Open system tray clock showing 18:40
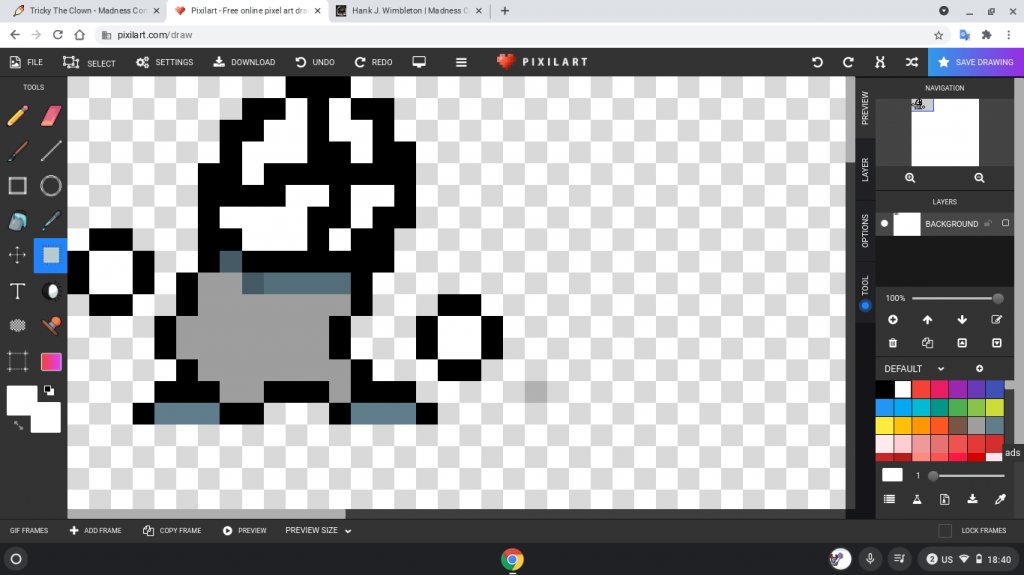 (x=969, y=559)
